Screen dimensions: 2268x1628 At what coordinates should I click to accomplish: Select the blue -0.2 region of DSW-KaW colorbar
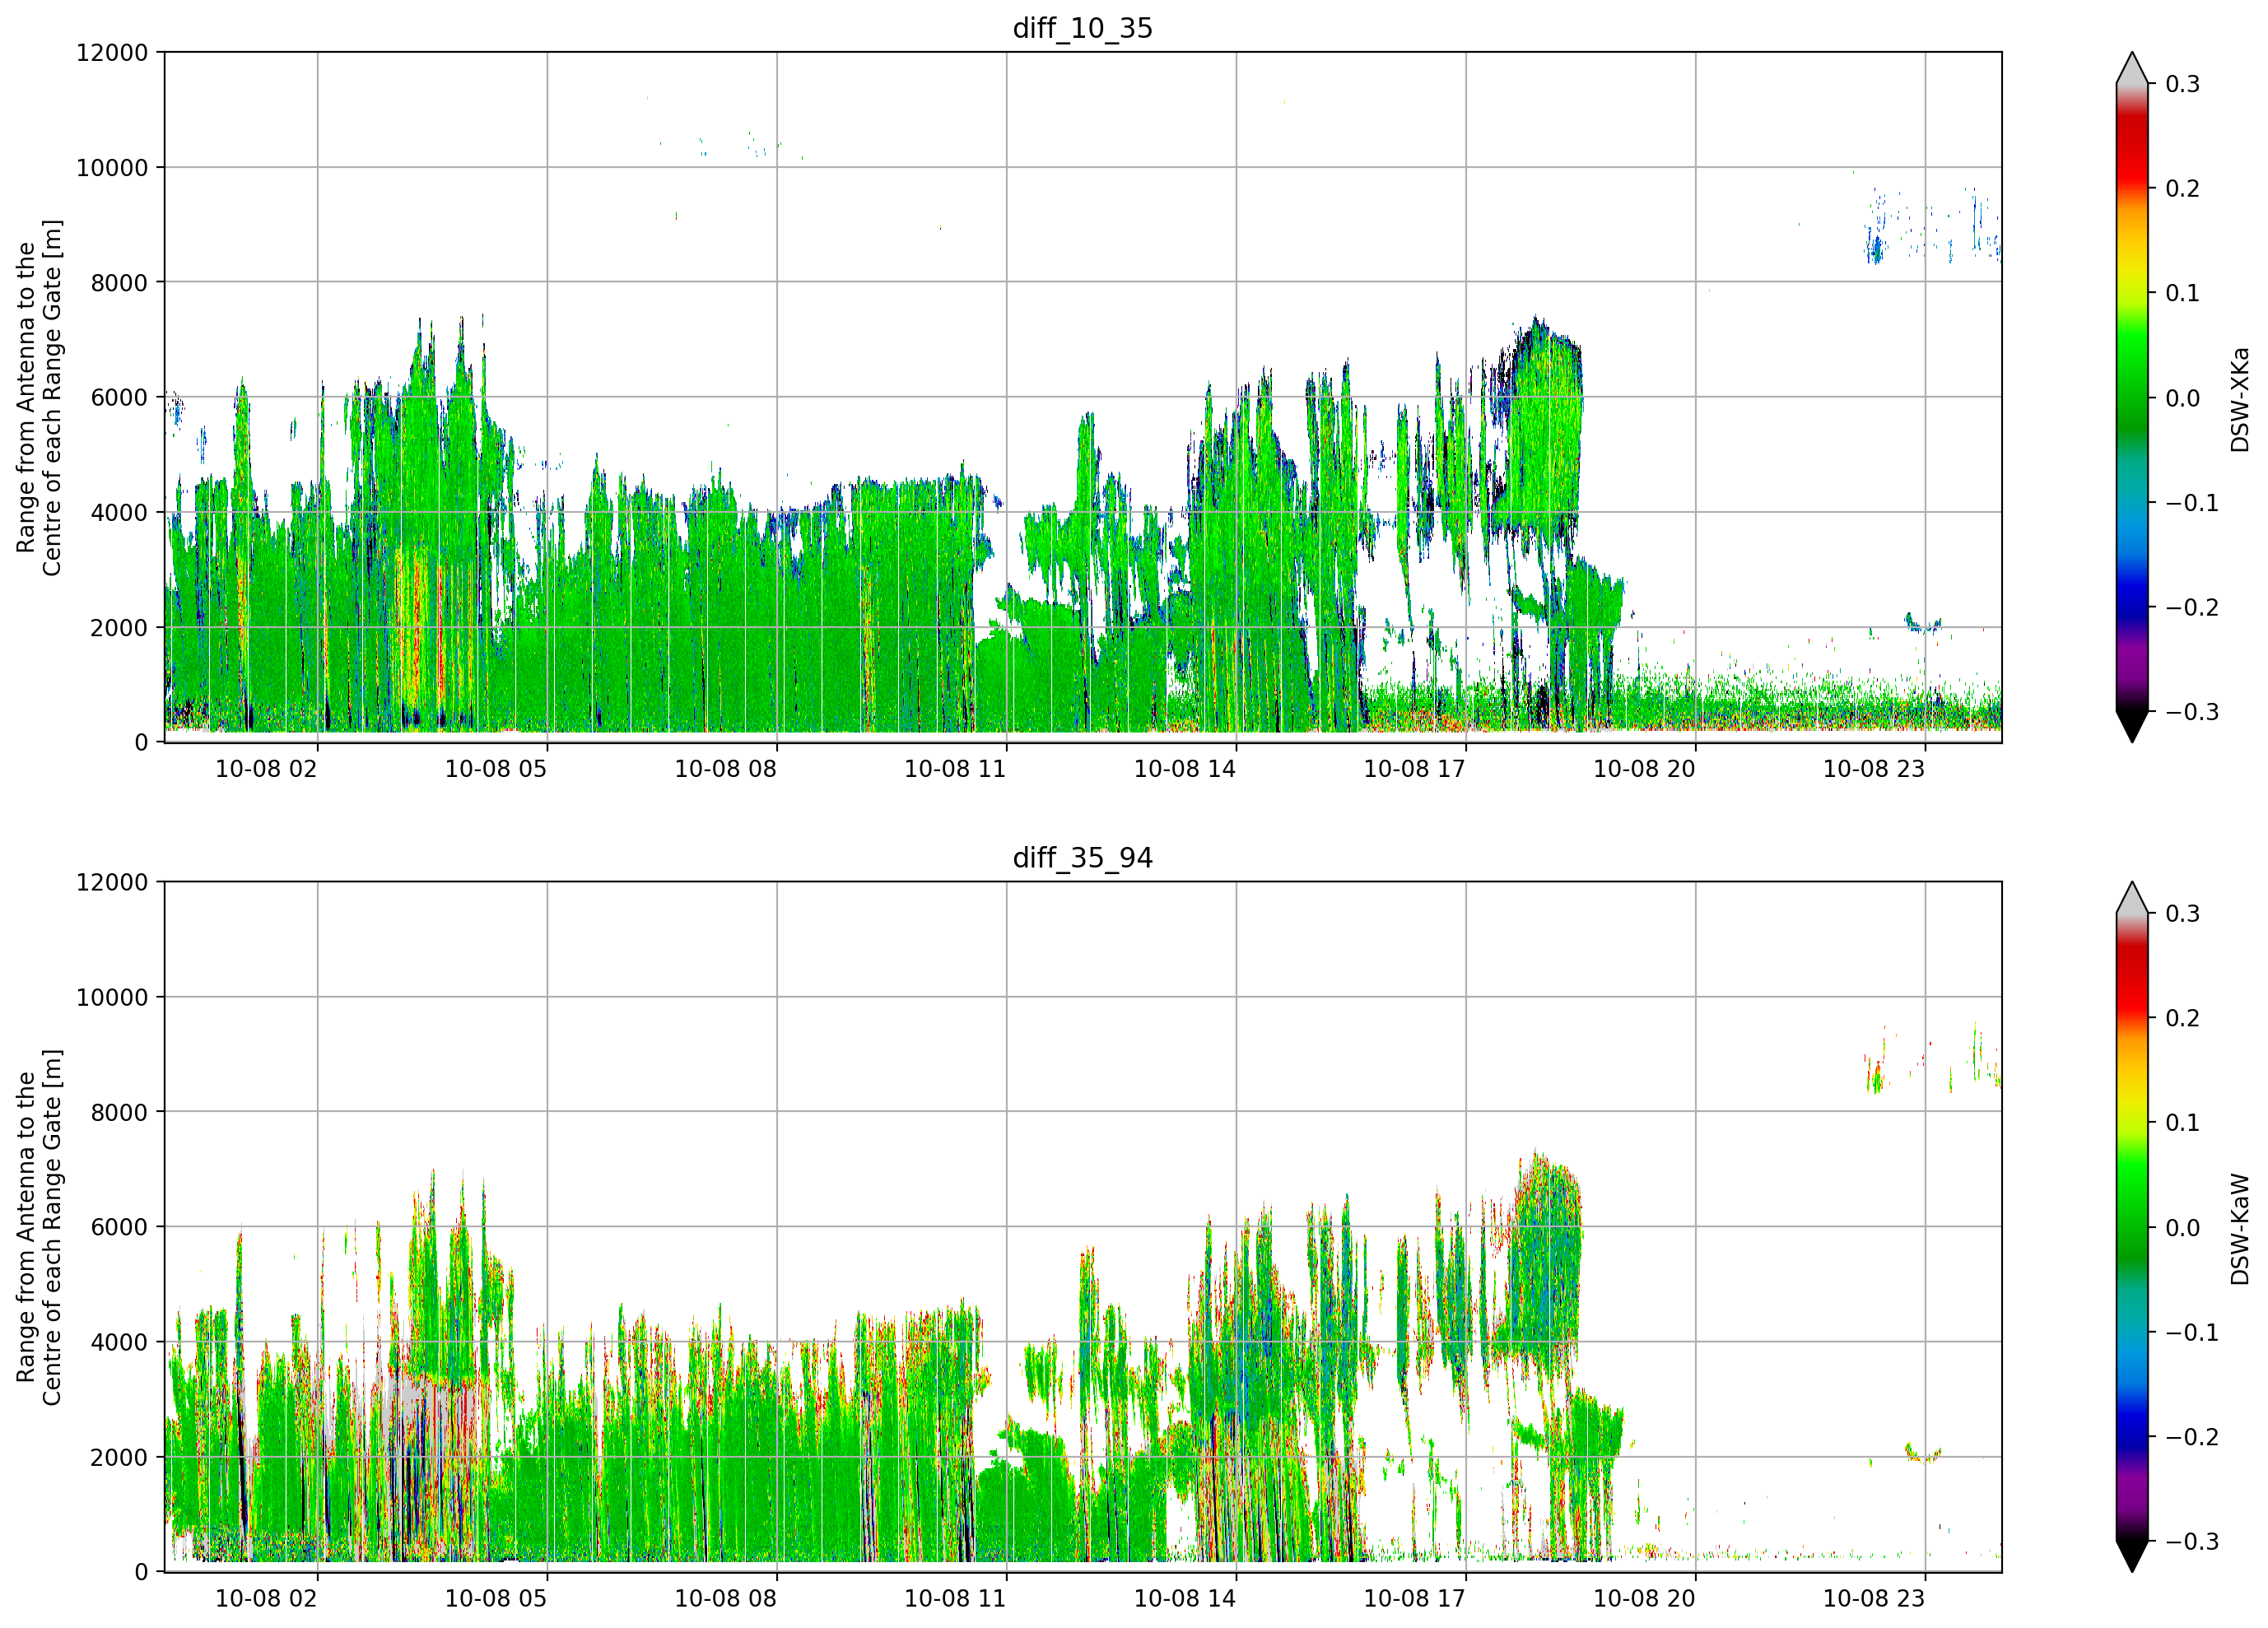pyautogui.click(x=2131, y=1437)
